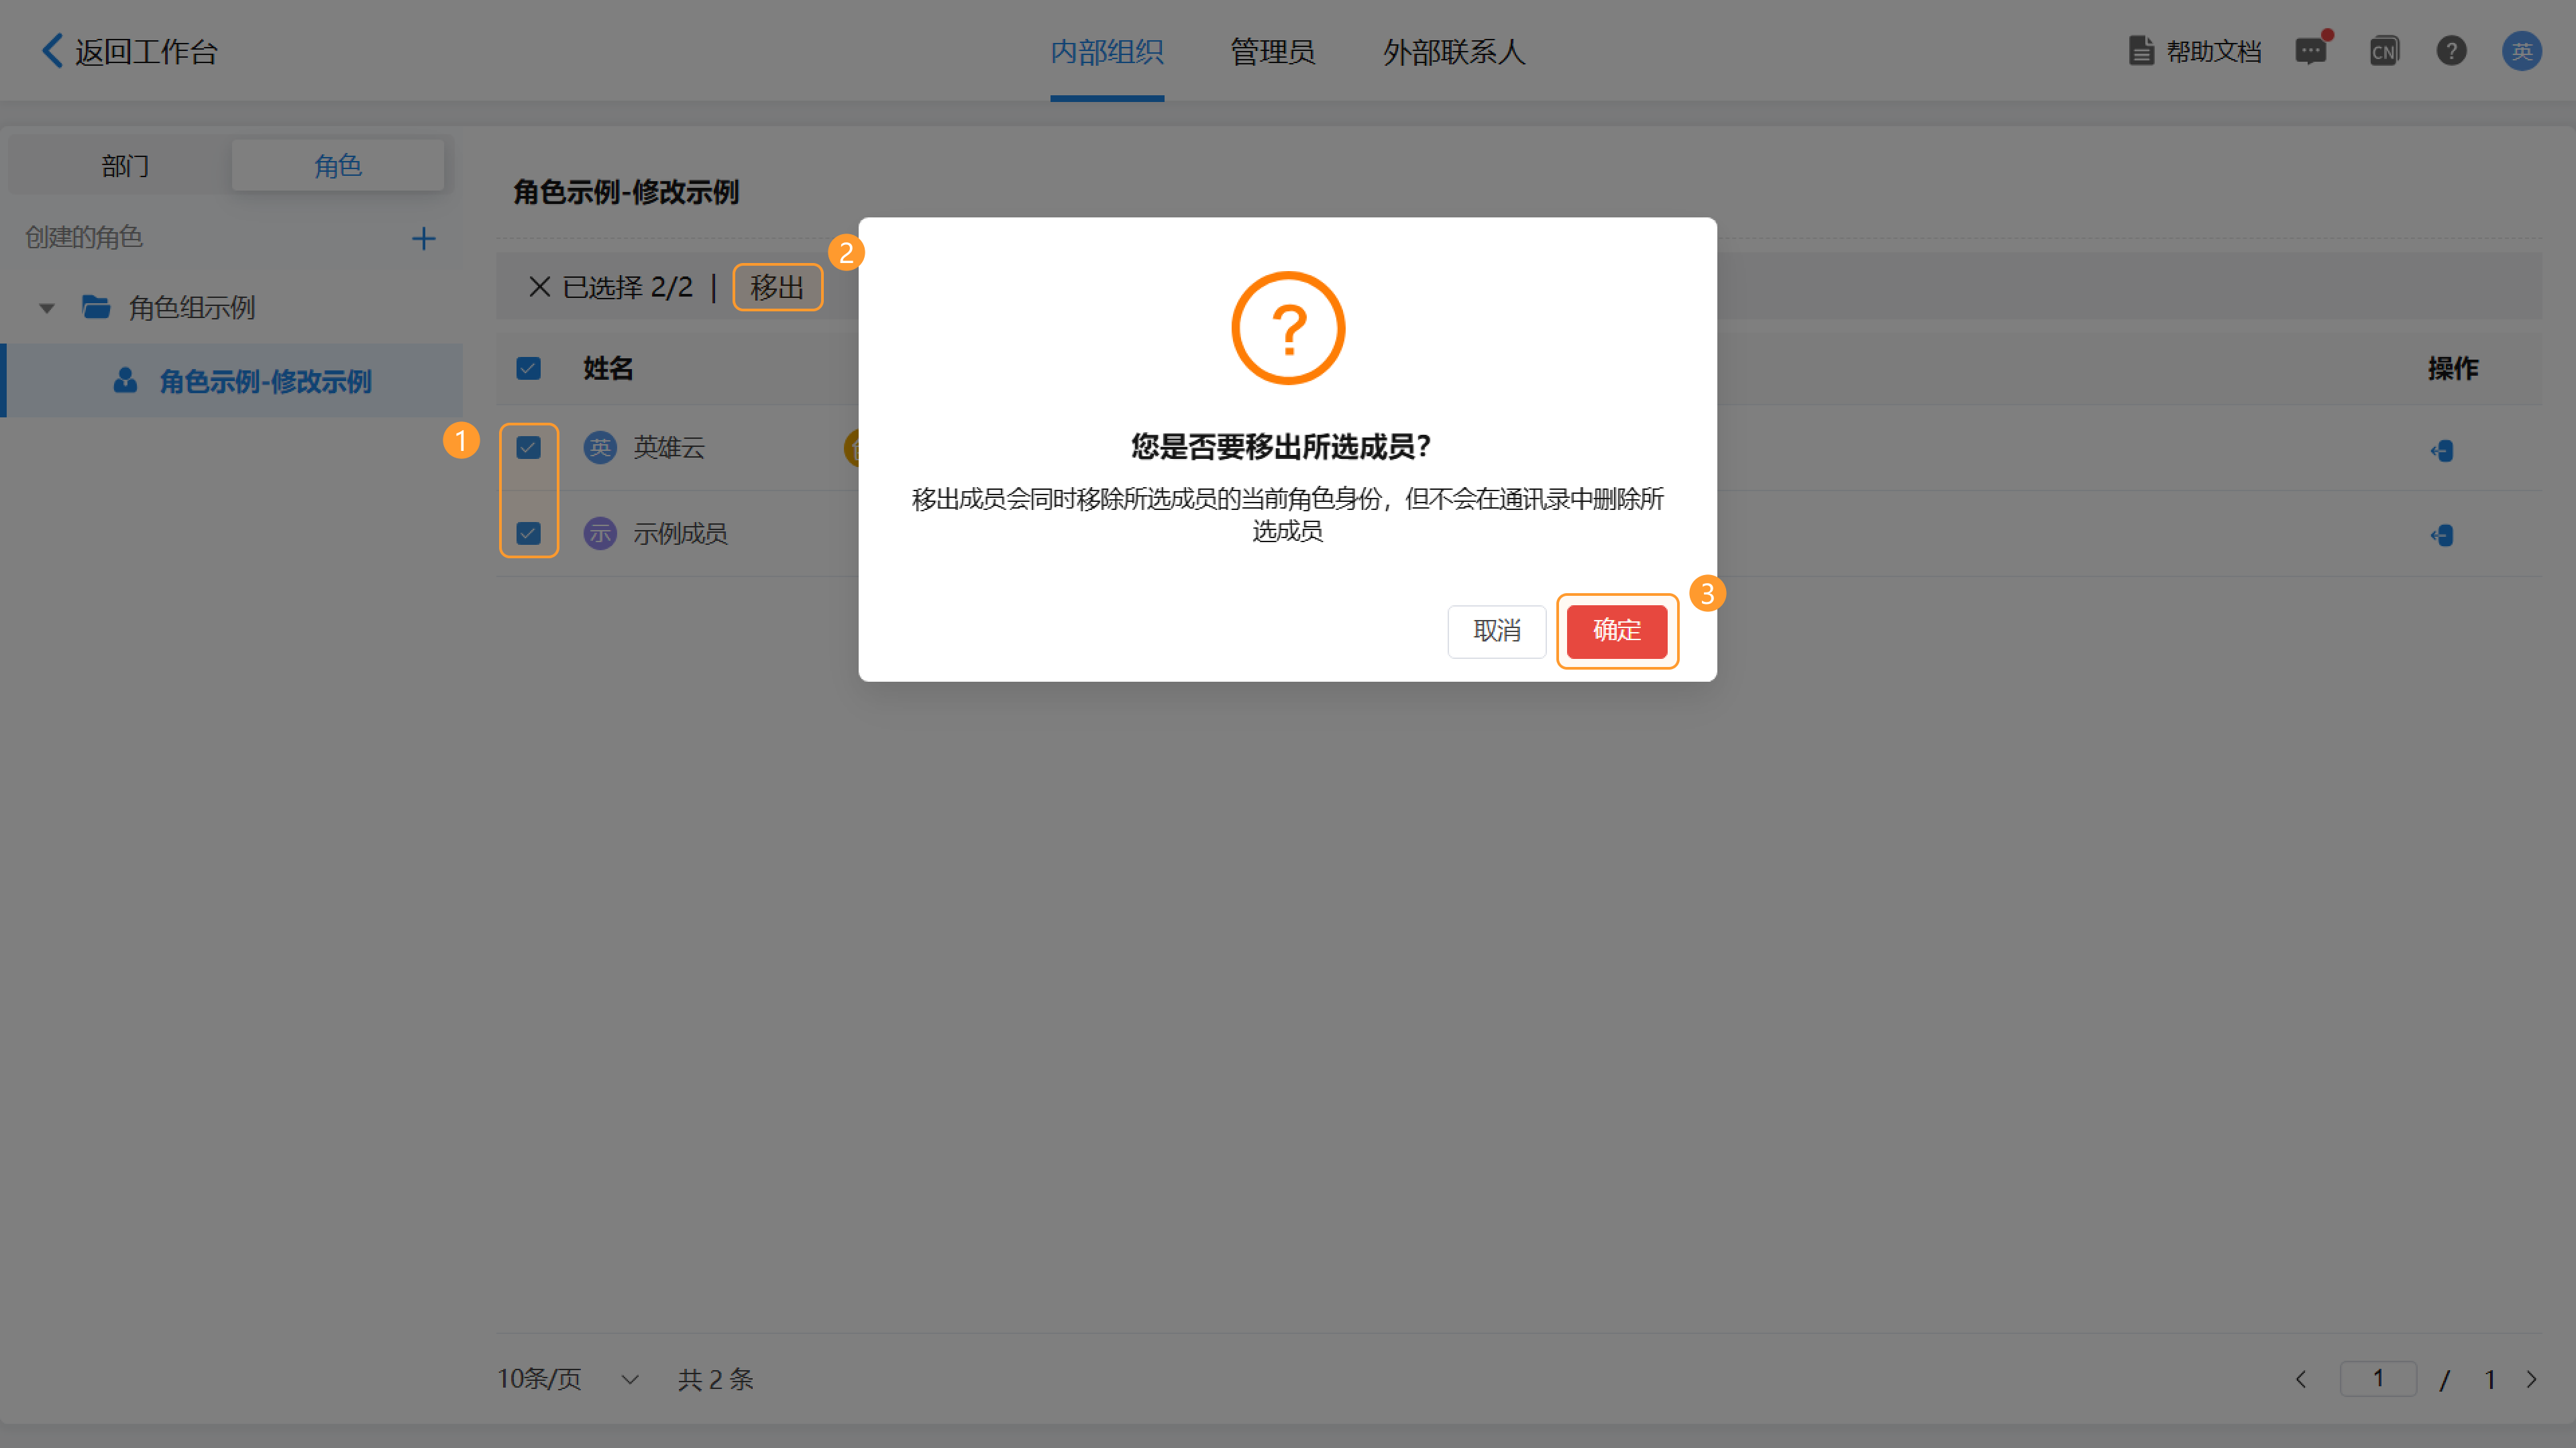Image resolution: width=2576 pixels, height=1448 pixels.
Task: Click the blue user avatar in top right
Action: pyautogui.click(x=2521, y=51)
